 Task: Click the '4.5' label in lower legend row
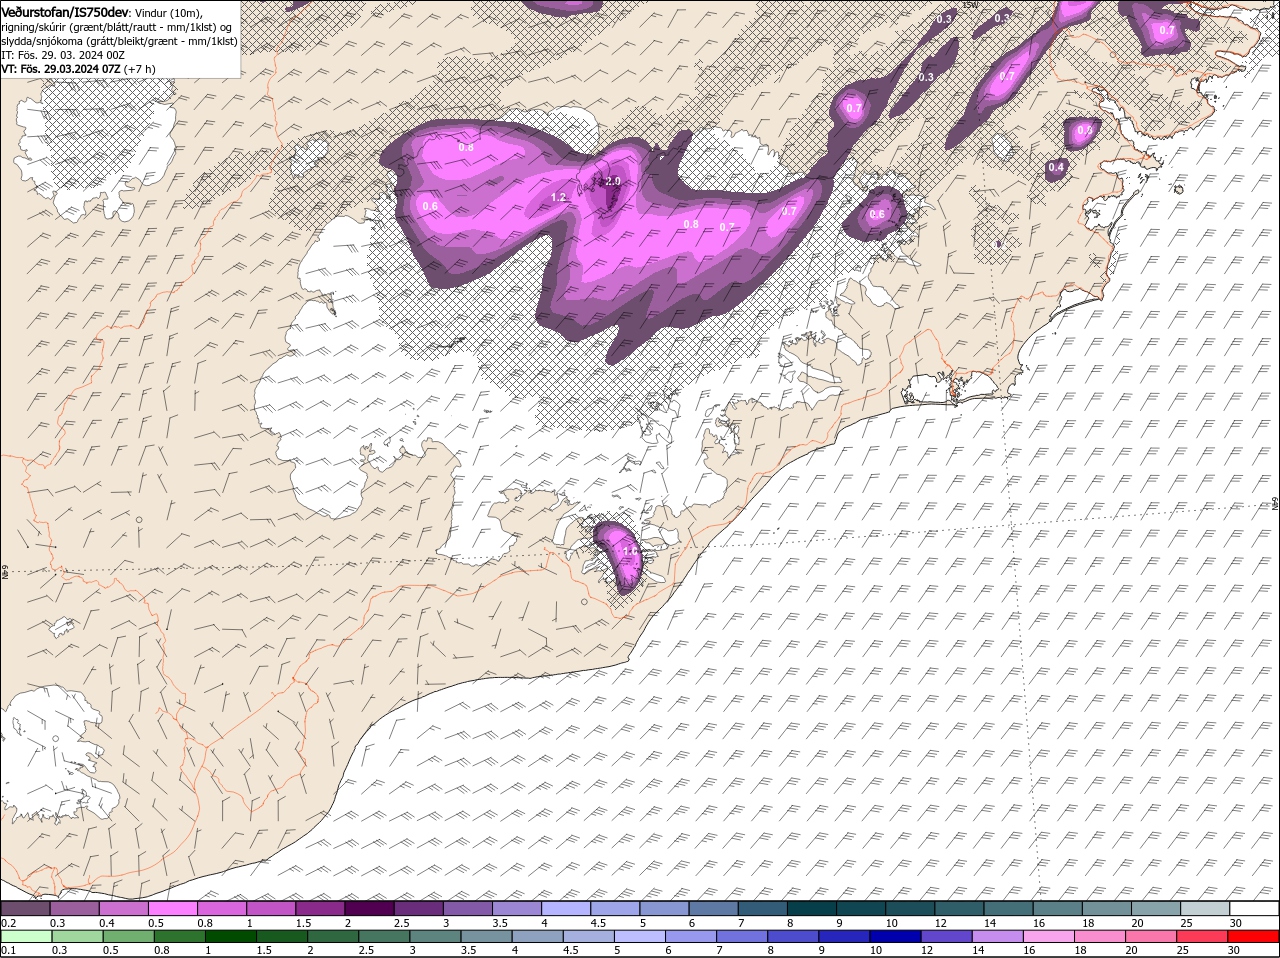[x=571, y=951]
